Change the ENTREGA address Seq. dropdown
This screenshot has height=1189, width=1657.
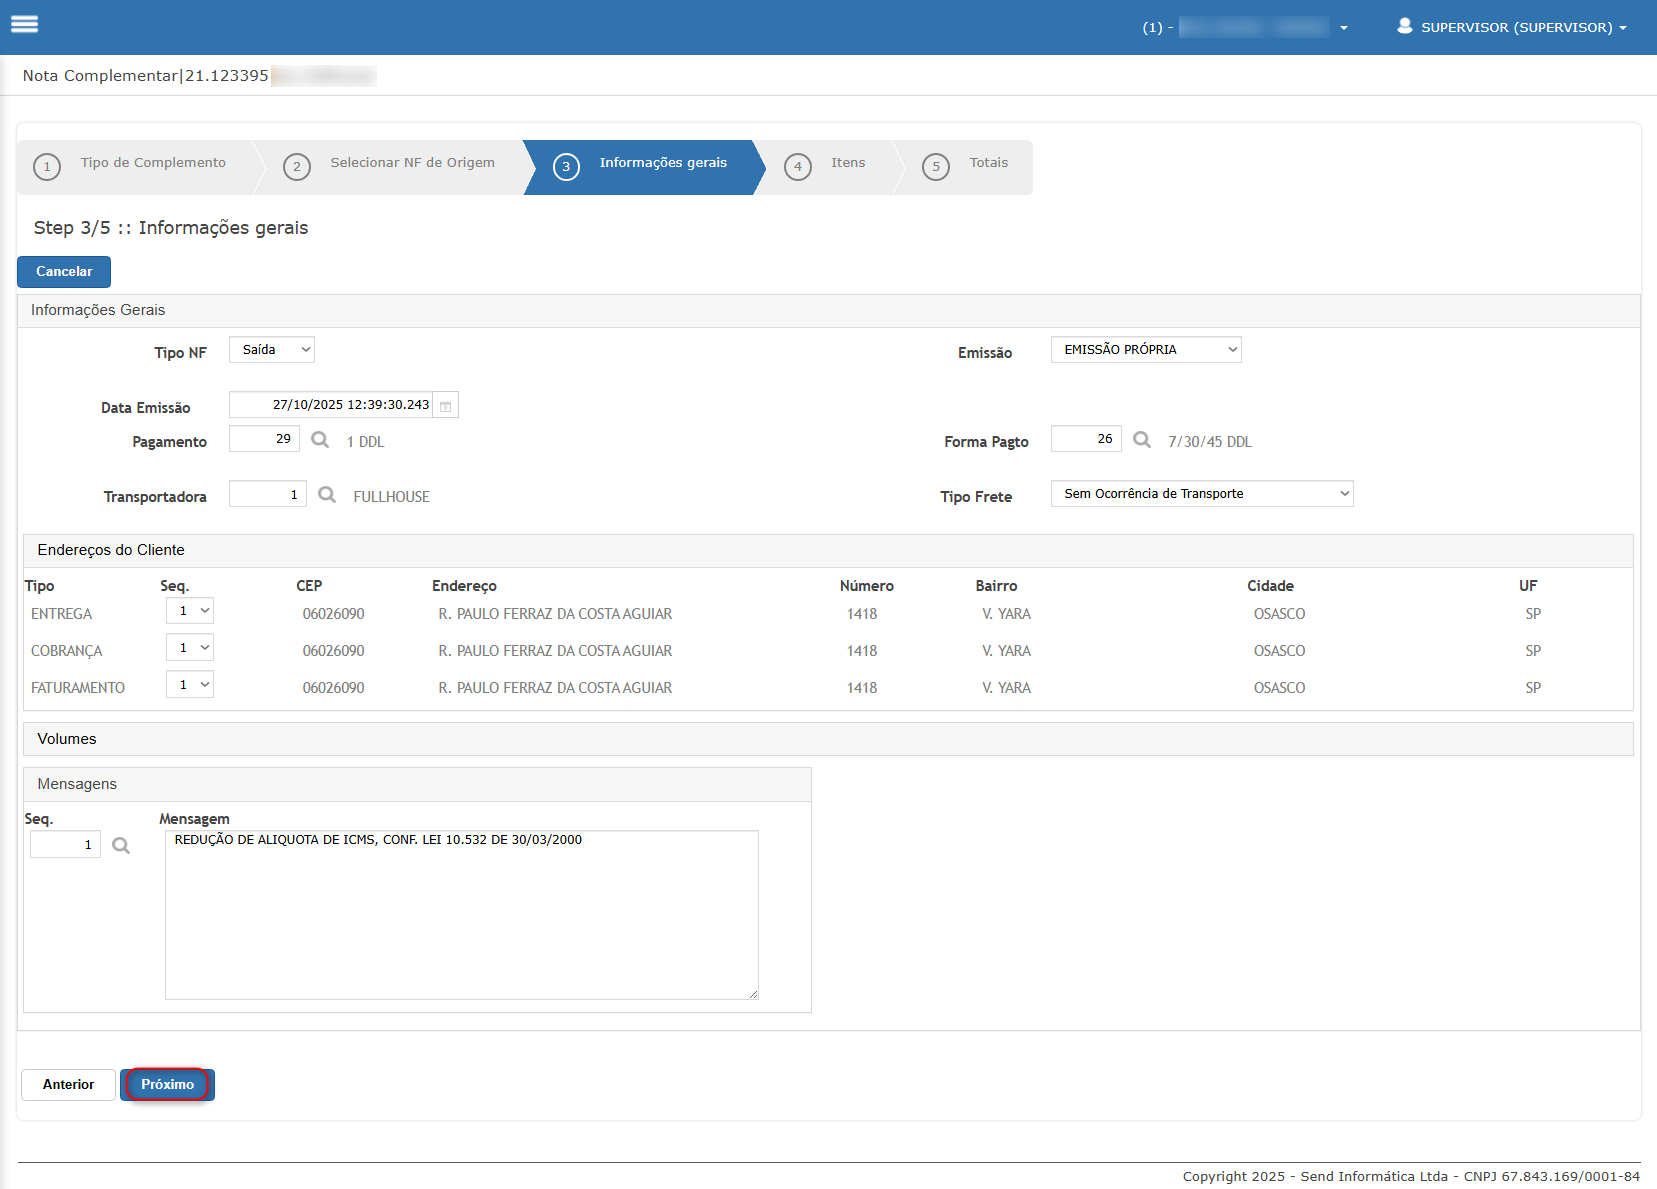click(x=190, y=611)
